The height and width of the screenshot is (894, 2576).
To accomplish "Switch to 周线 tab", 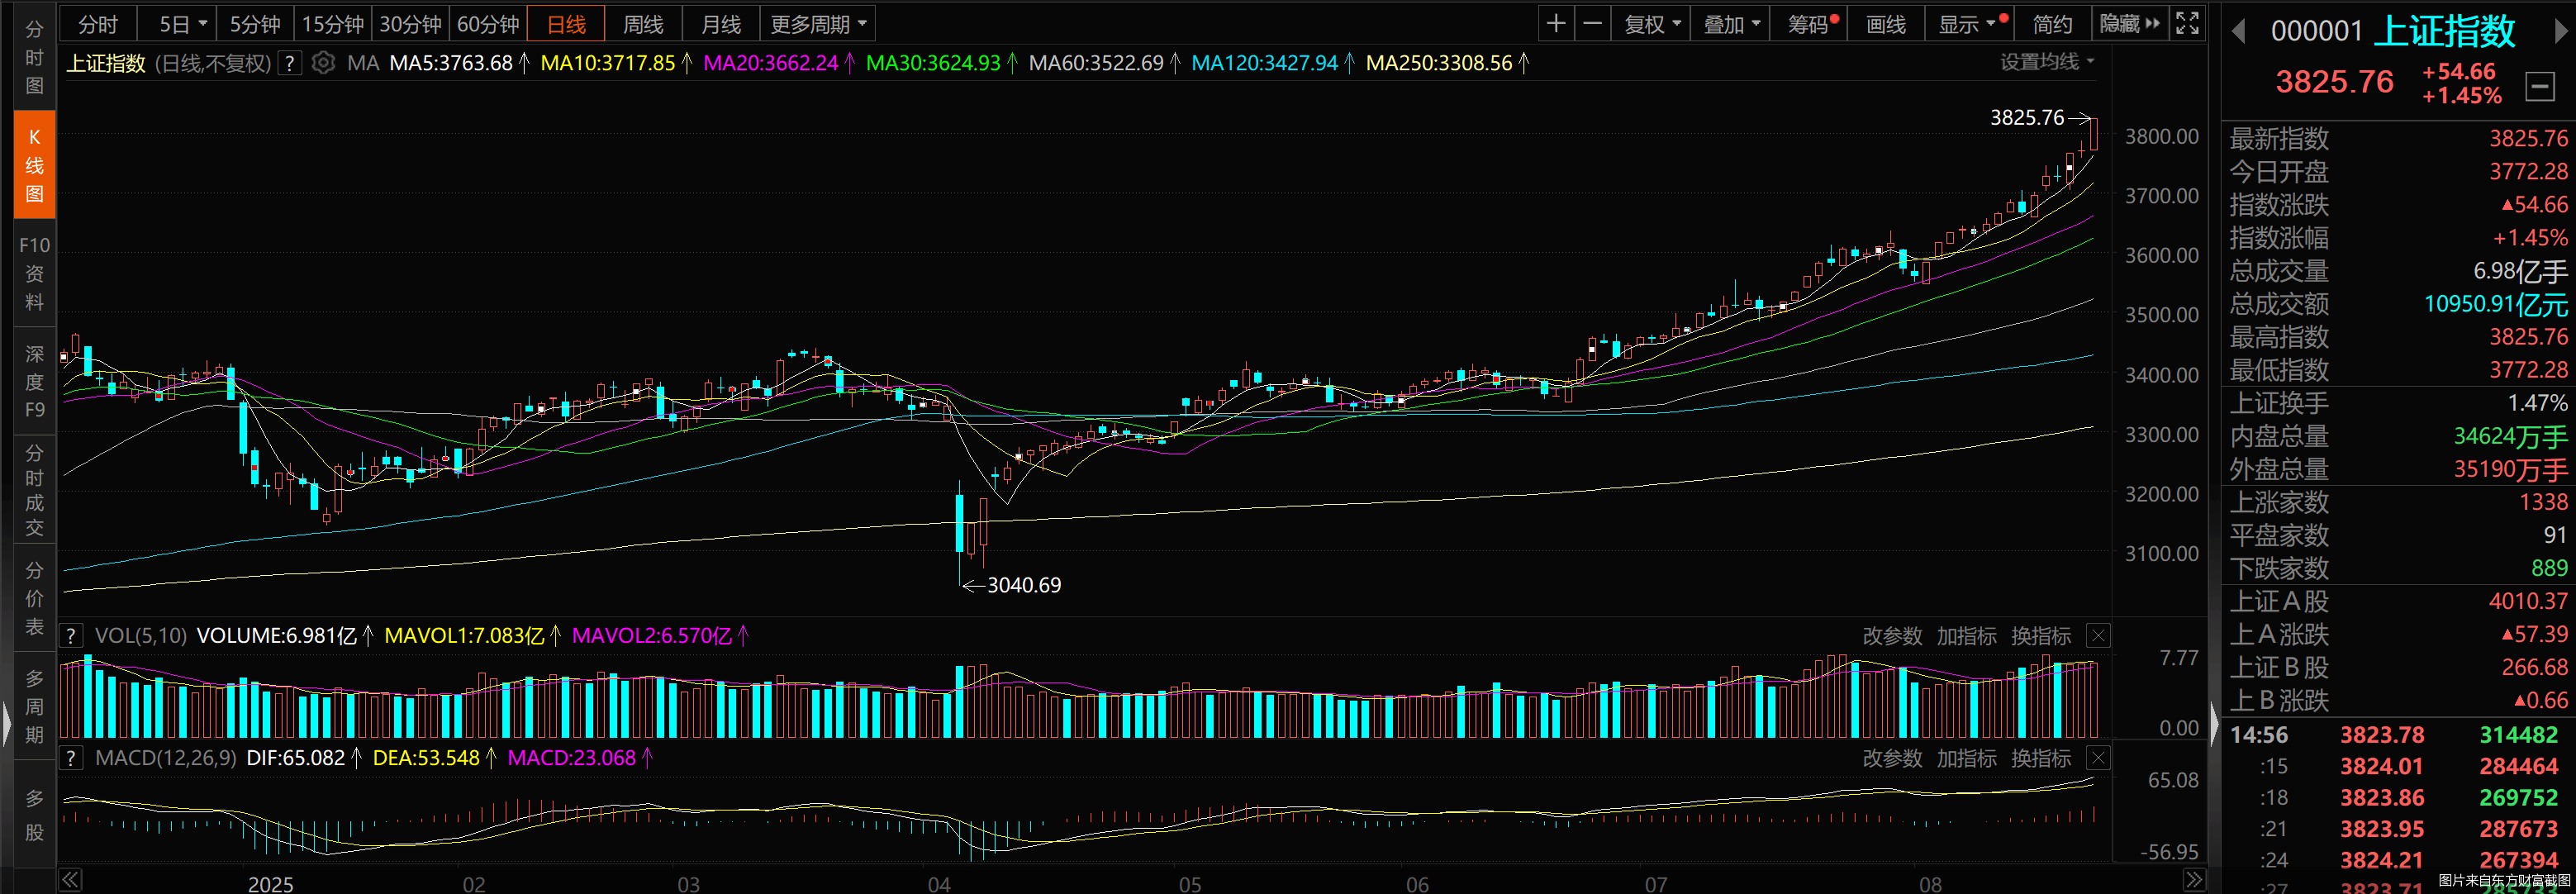I will (643, 24).
